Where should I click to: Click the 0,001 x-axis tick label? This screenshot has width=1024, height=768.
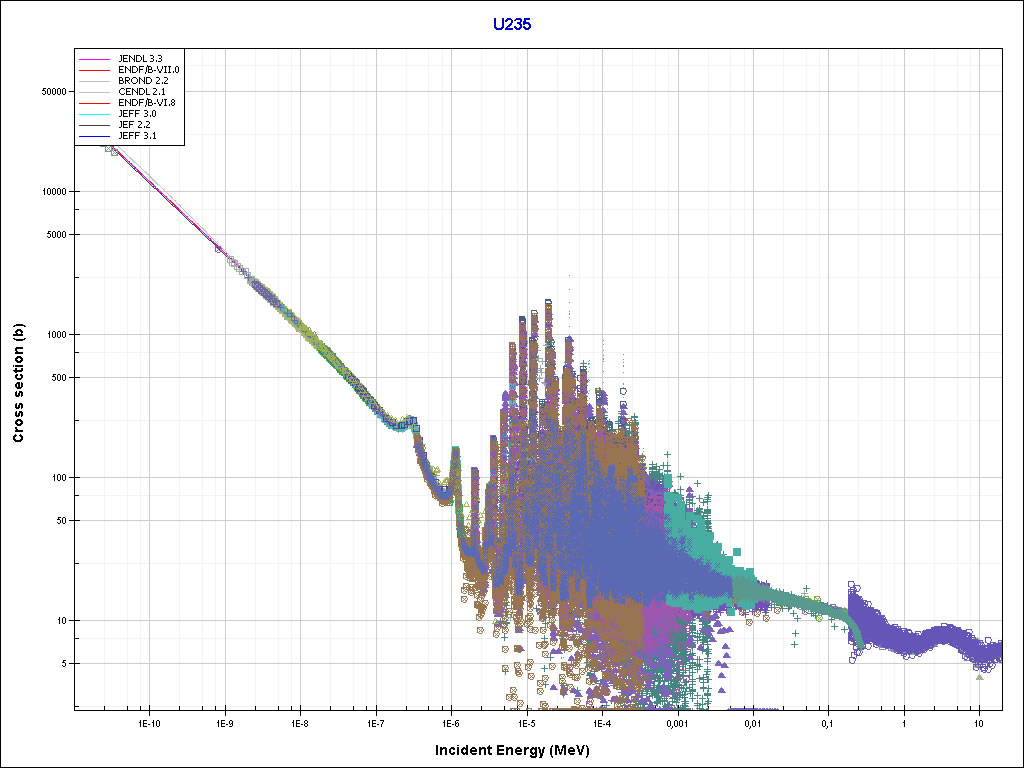pos(677,722)
